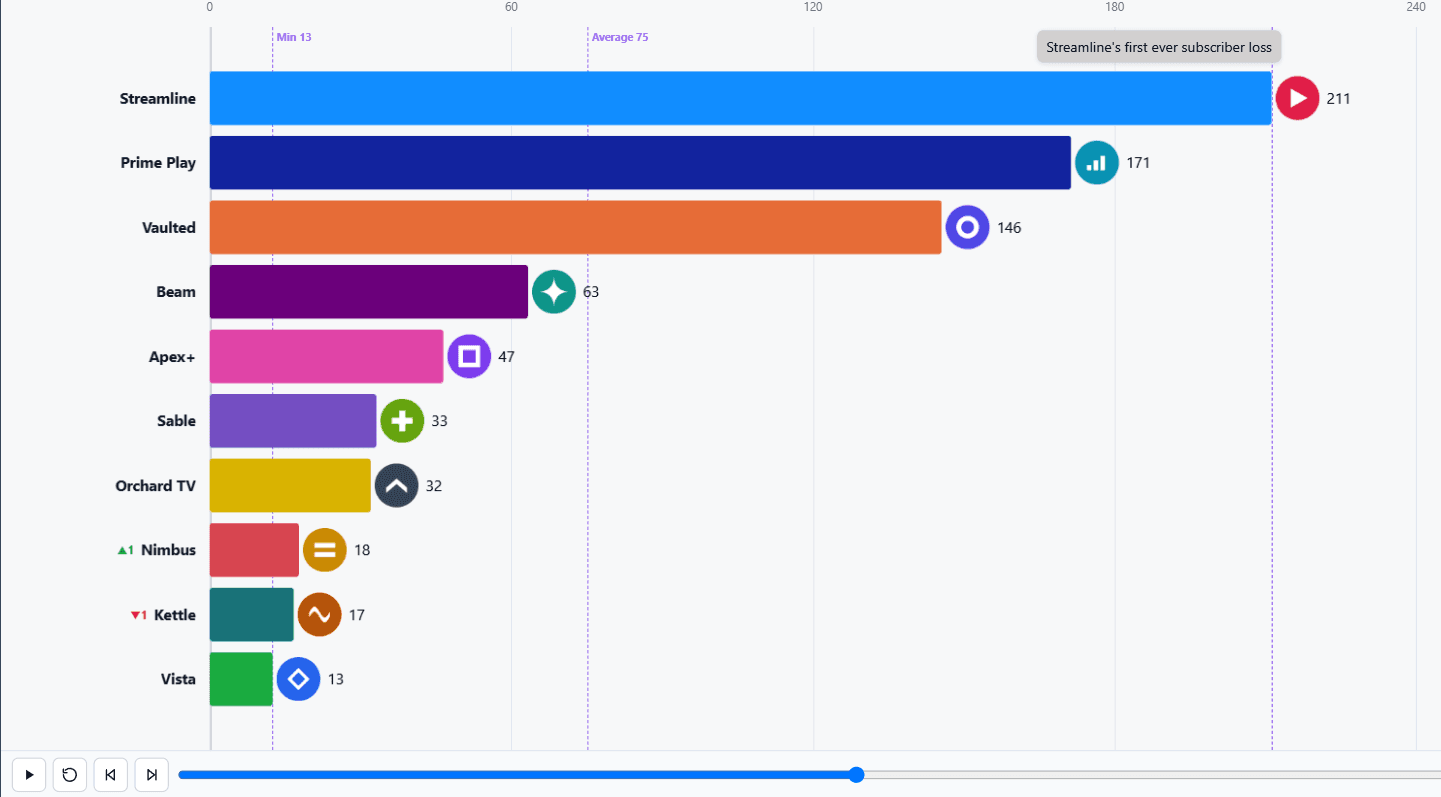Click the Prime Play bar-chart logo icon
The height and width of the screenshot is (797, 1441).
[1097, 163]
